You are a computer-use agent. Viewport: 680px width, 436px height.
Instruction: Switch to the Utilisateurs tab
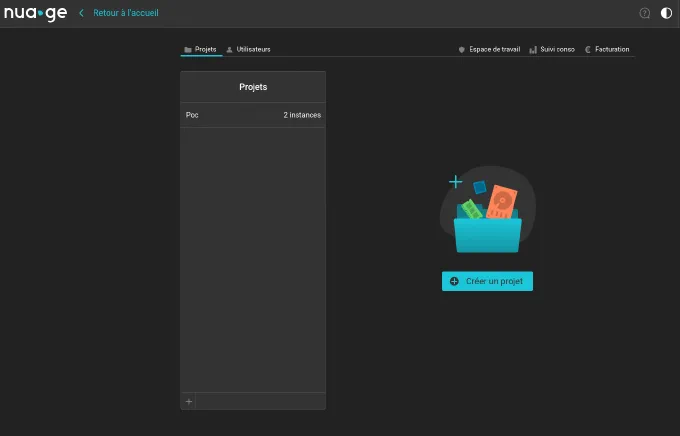248,49
